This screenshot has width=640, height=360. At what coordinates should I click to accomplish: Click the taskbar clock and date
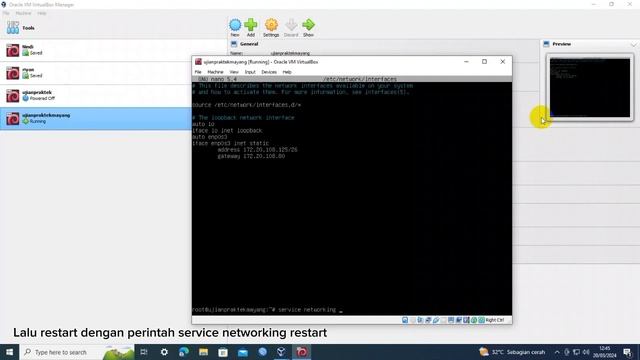[605, 352]
